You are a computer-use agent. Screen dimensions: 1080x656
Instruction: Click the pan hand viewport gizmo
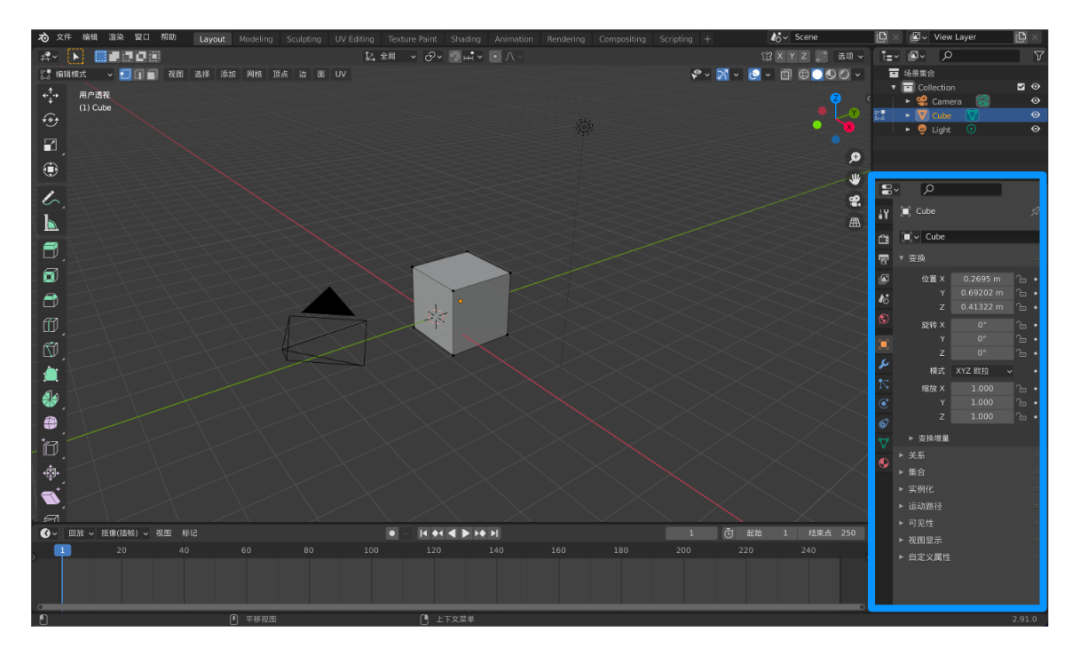[855, 179]
